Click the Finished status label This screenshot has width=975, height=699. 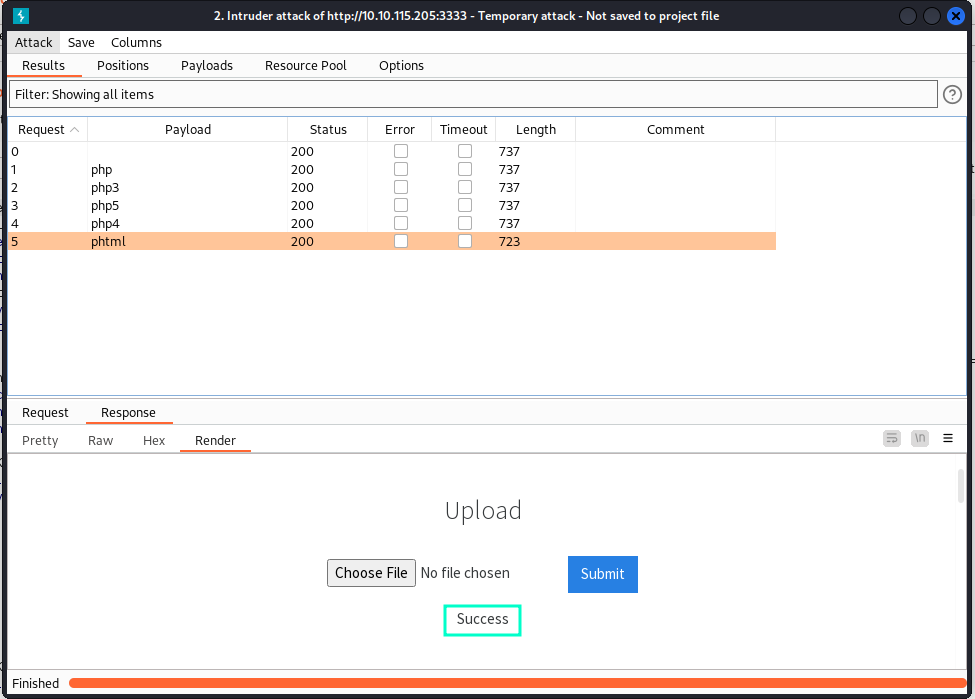(x=35, y=683)
